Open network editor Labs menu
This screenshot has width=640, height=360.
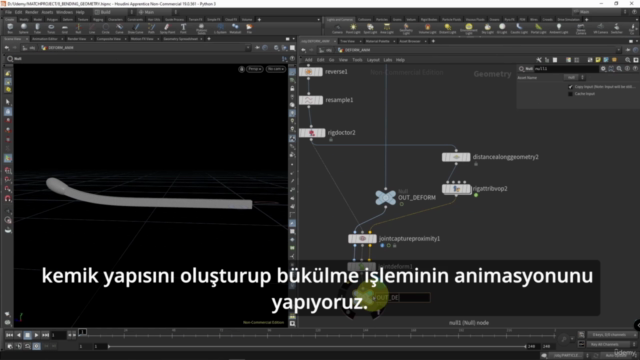388,60
